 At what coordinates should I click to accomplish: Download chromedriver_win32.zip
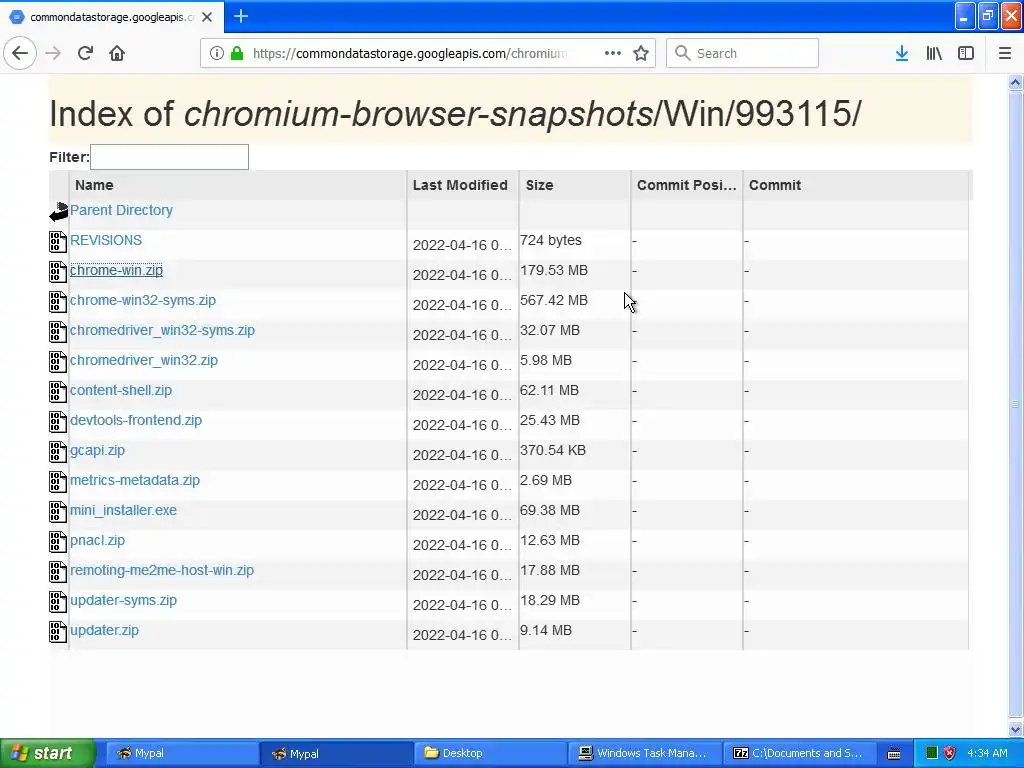click(x=144, y=360)
